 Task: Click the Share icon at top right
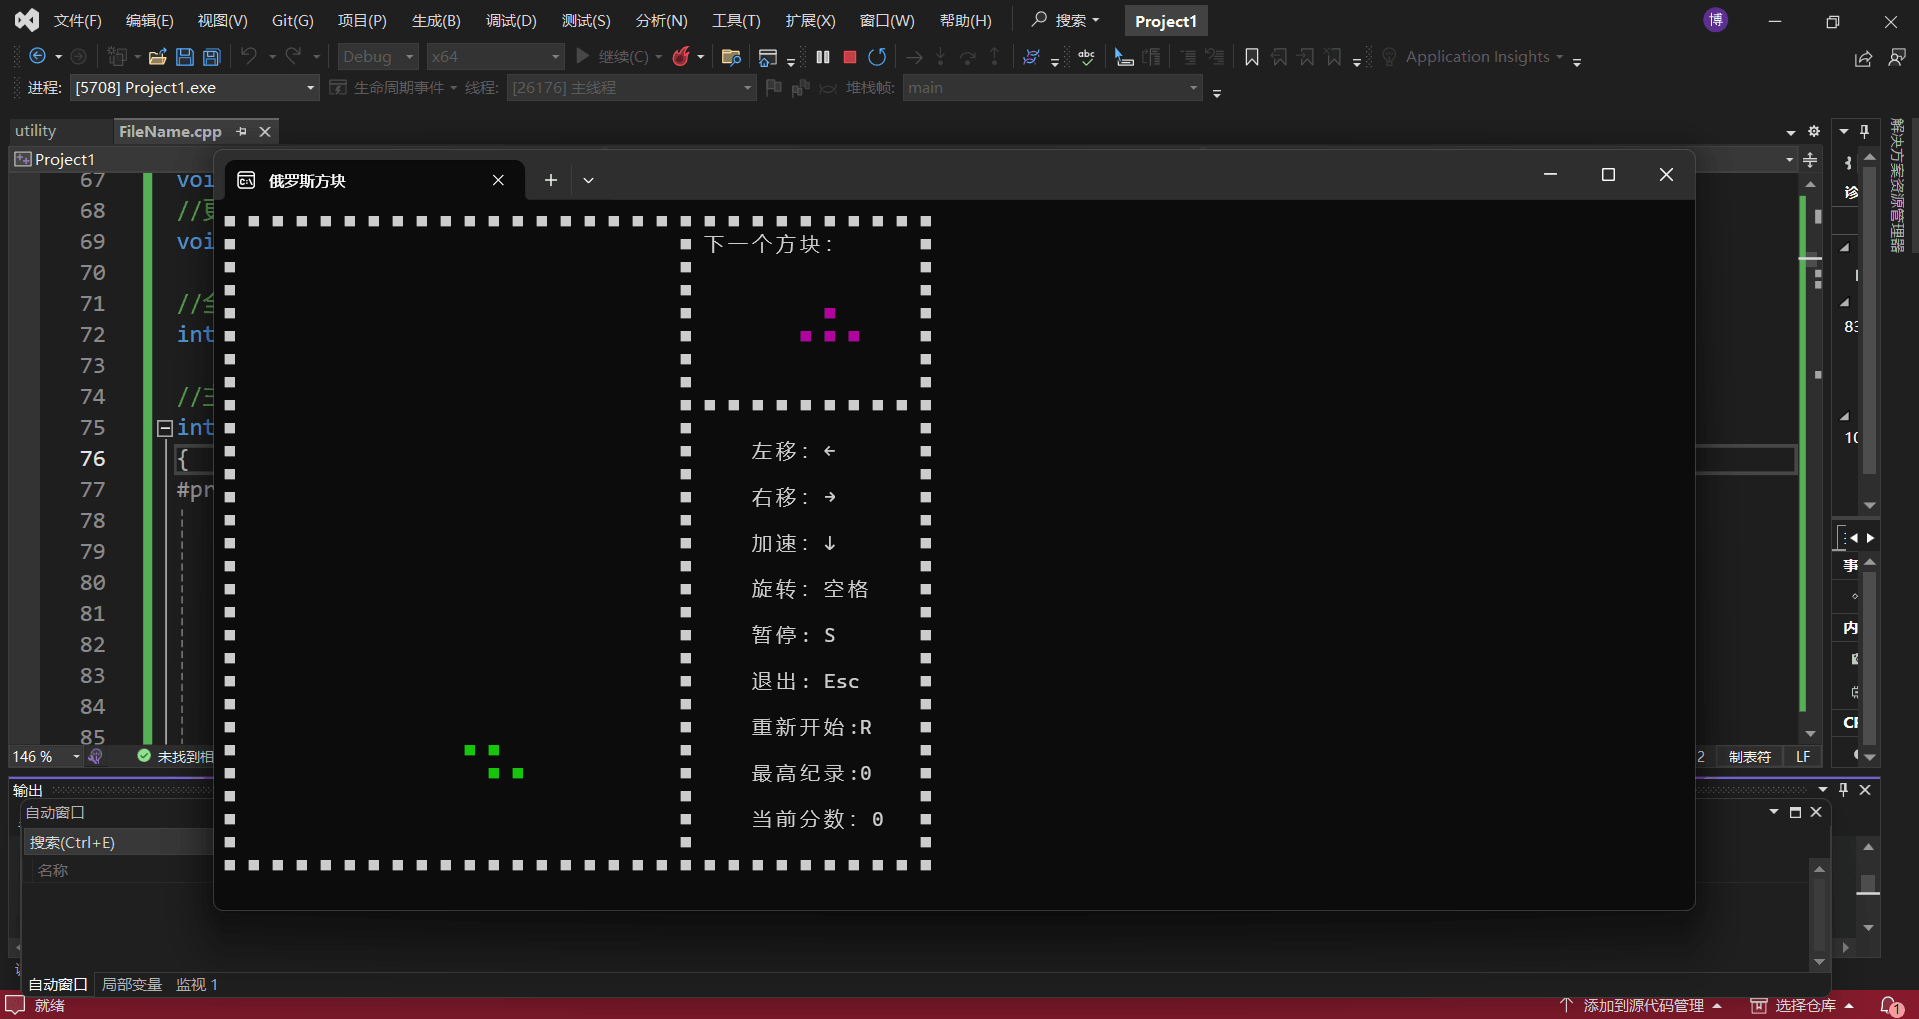coord(1863,58)
